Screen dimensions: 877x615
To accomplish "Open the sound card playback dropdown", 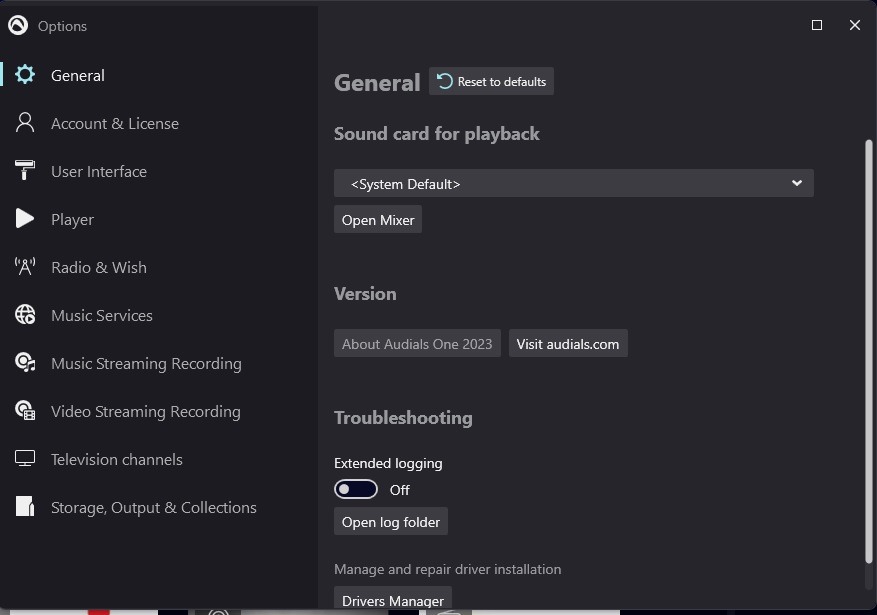I will 573,183.
